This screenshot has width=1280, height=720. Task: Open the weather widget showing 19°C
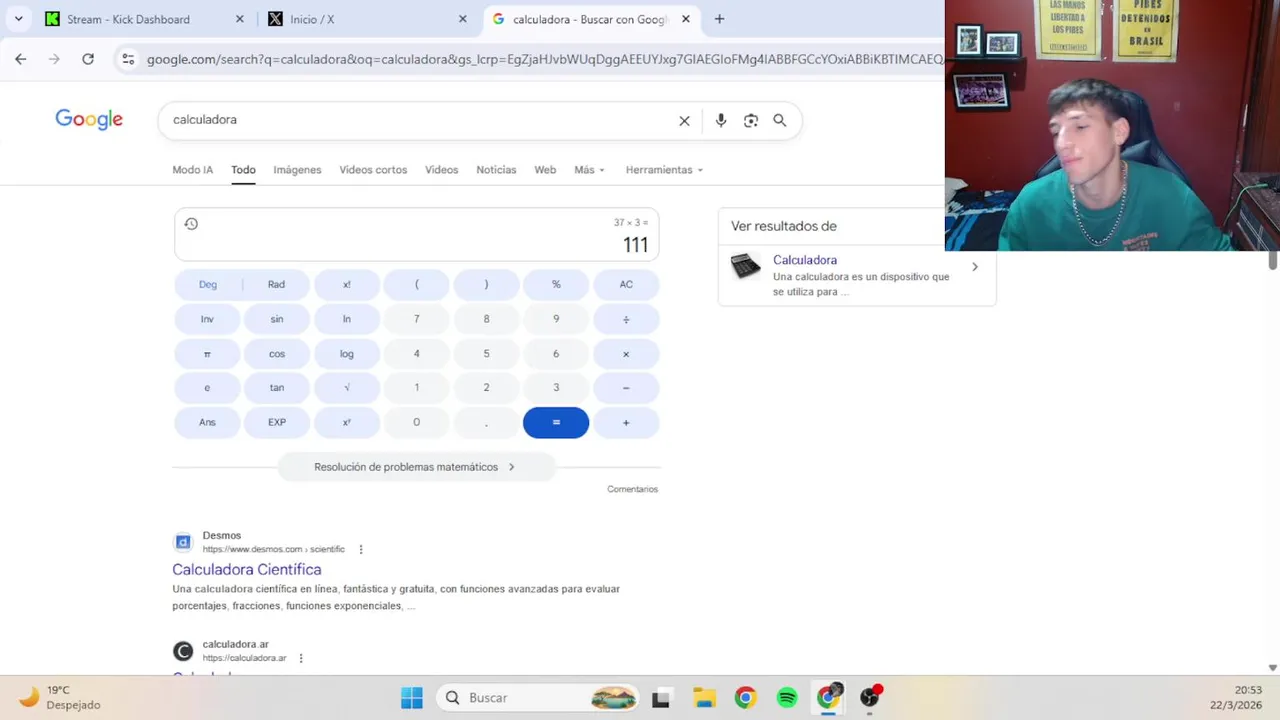click(x=60, y=697)
